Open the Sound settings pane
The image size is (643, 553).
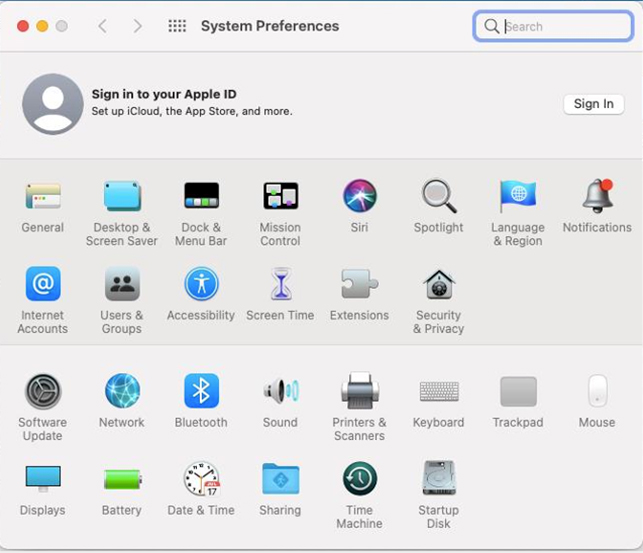(x=280, y=391)
